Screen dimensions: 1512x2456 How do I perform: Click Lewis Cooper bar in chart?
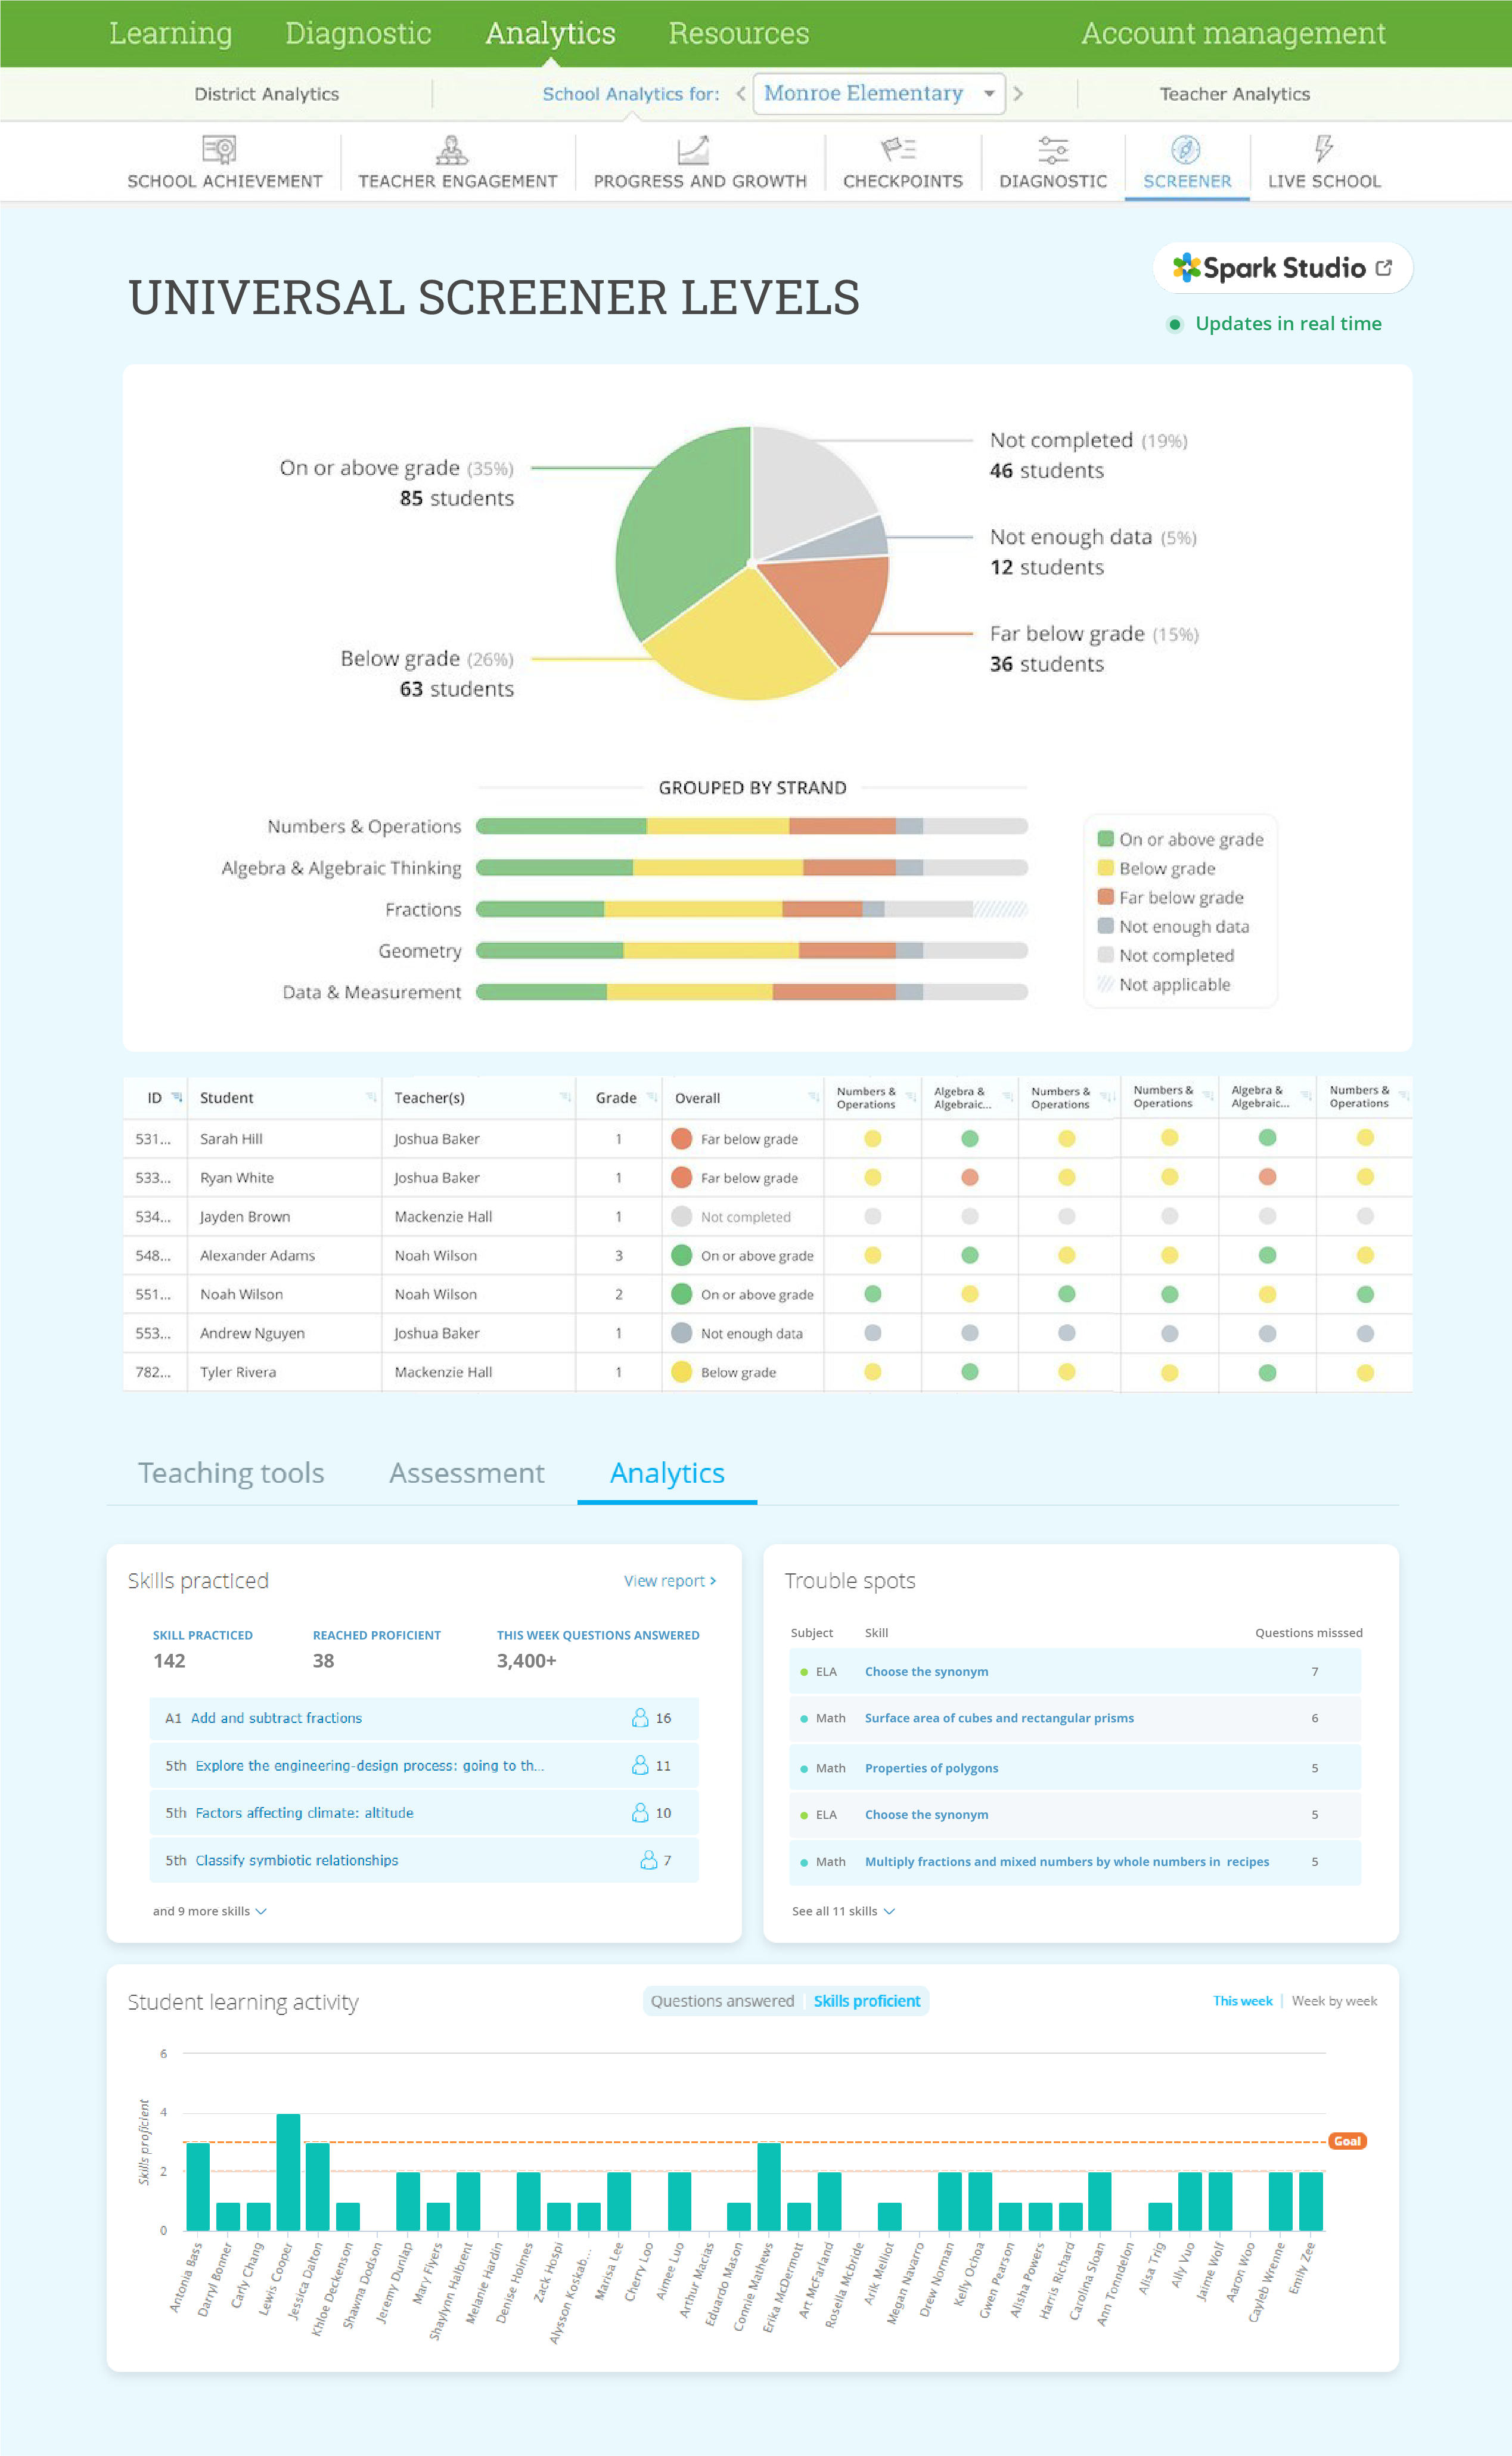[288, 2171]
